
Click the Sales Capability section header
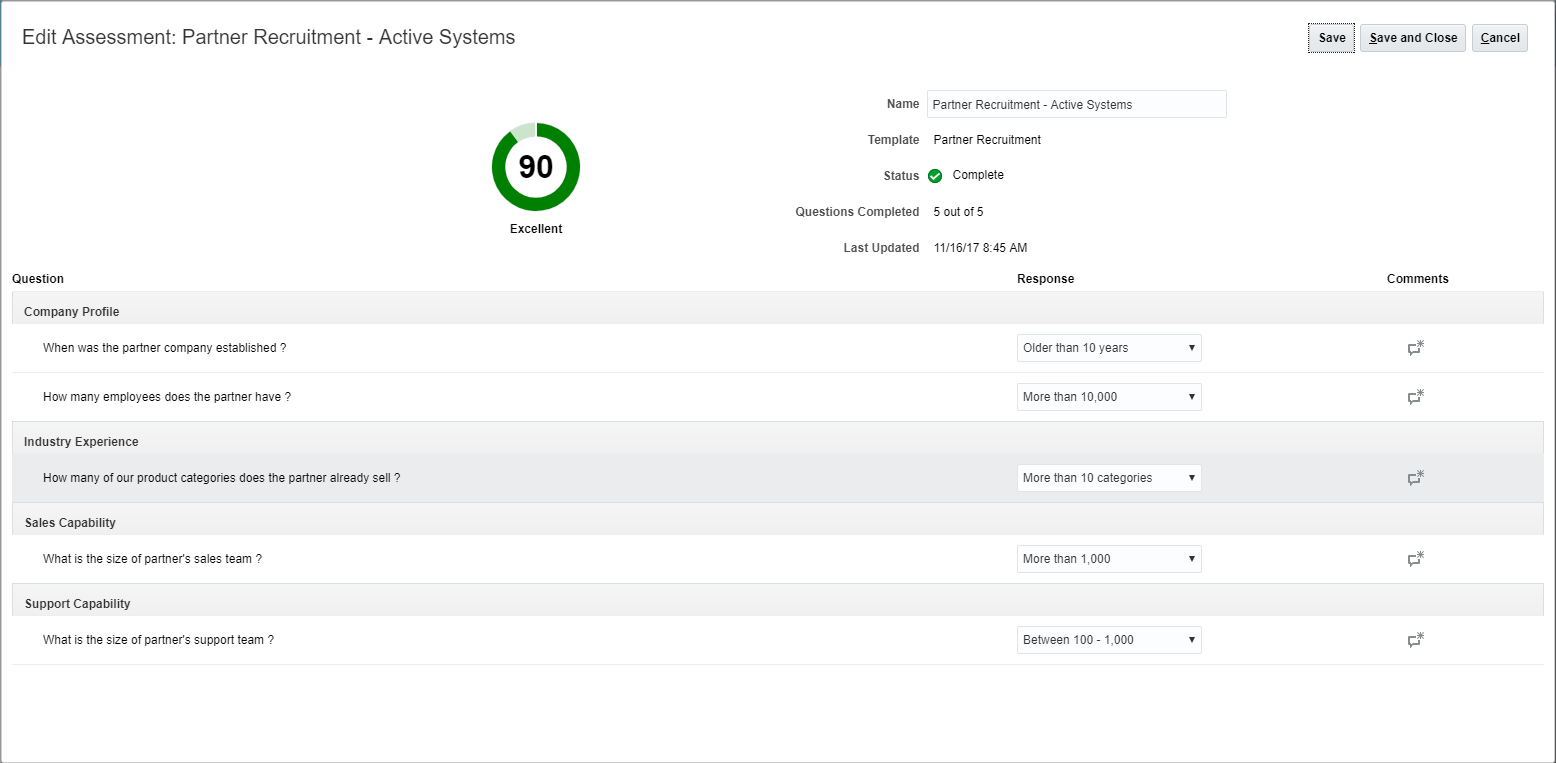(x=70, y=523)
